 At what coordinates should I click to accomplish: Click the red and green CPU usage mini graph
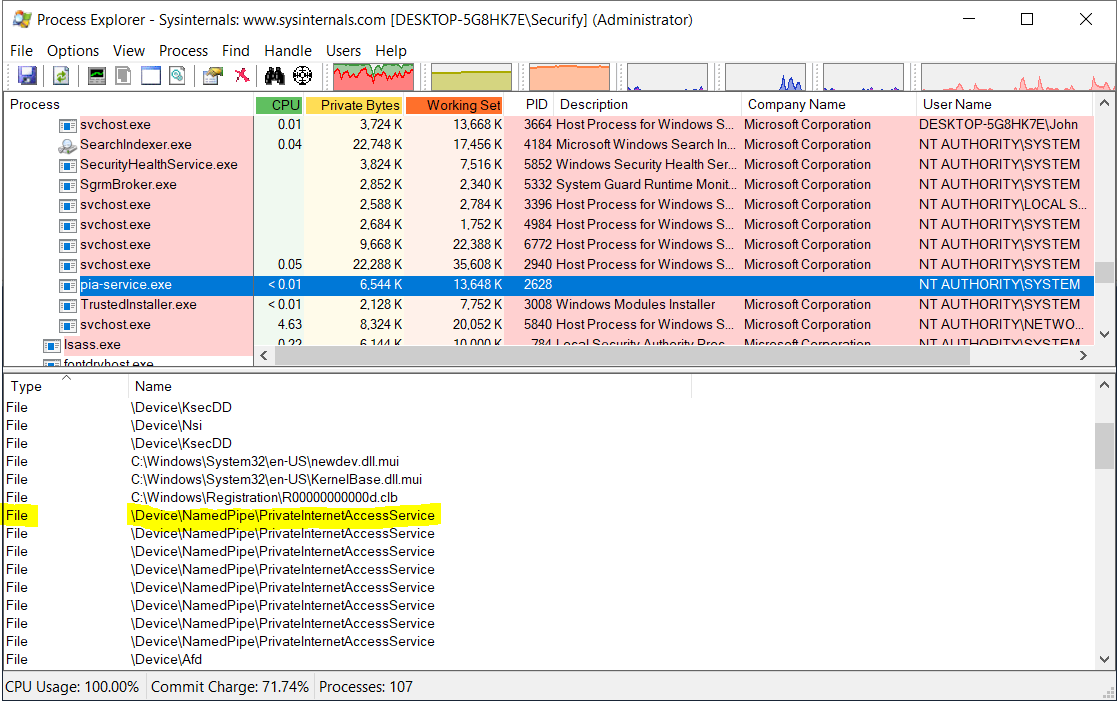pyautogui.click(x=373, y=77)
